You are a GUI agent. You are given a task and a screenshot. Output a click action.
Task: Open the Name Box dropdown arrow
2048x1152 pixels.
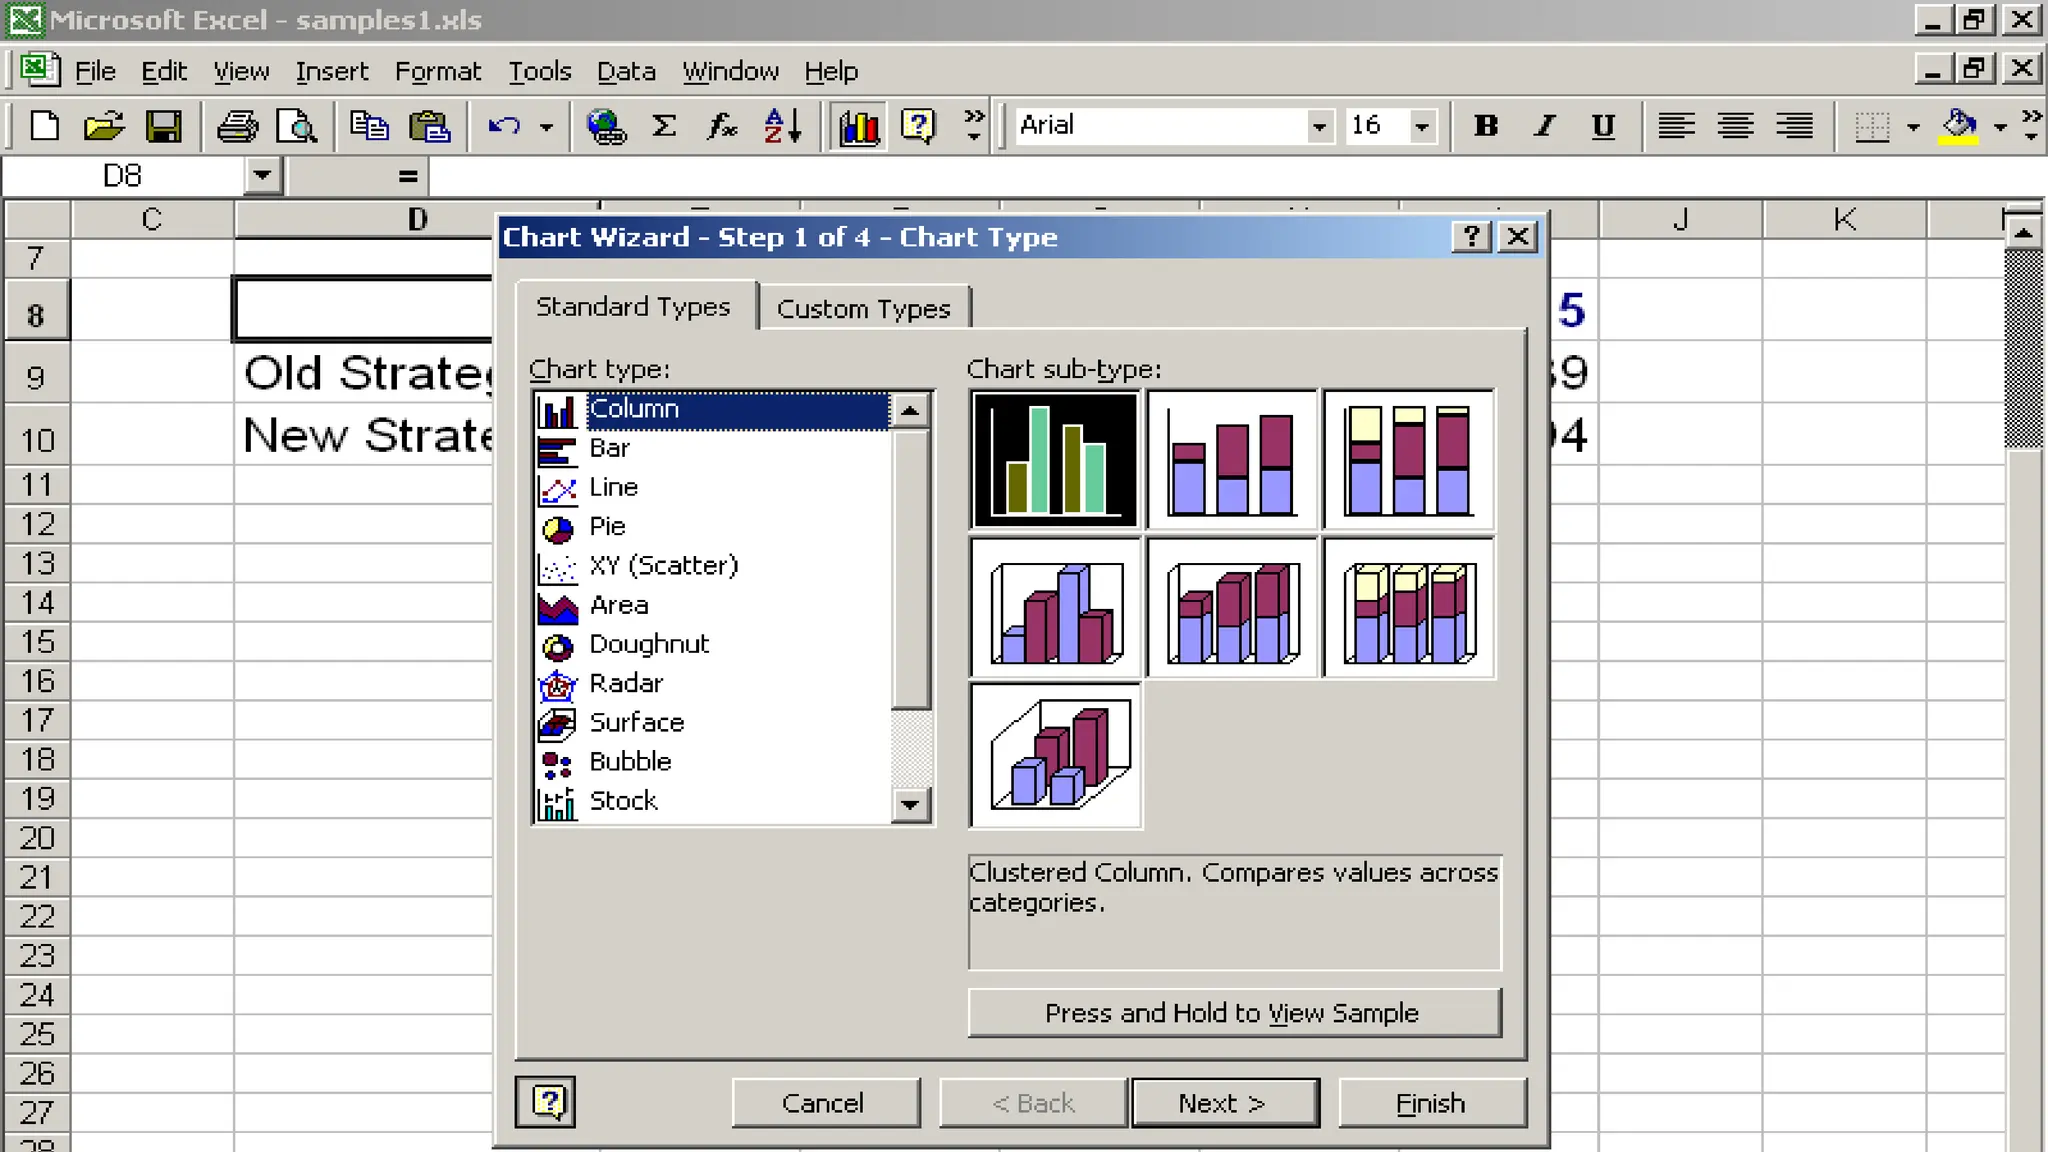262,176
